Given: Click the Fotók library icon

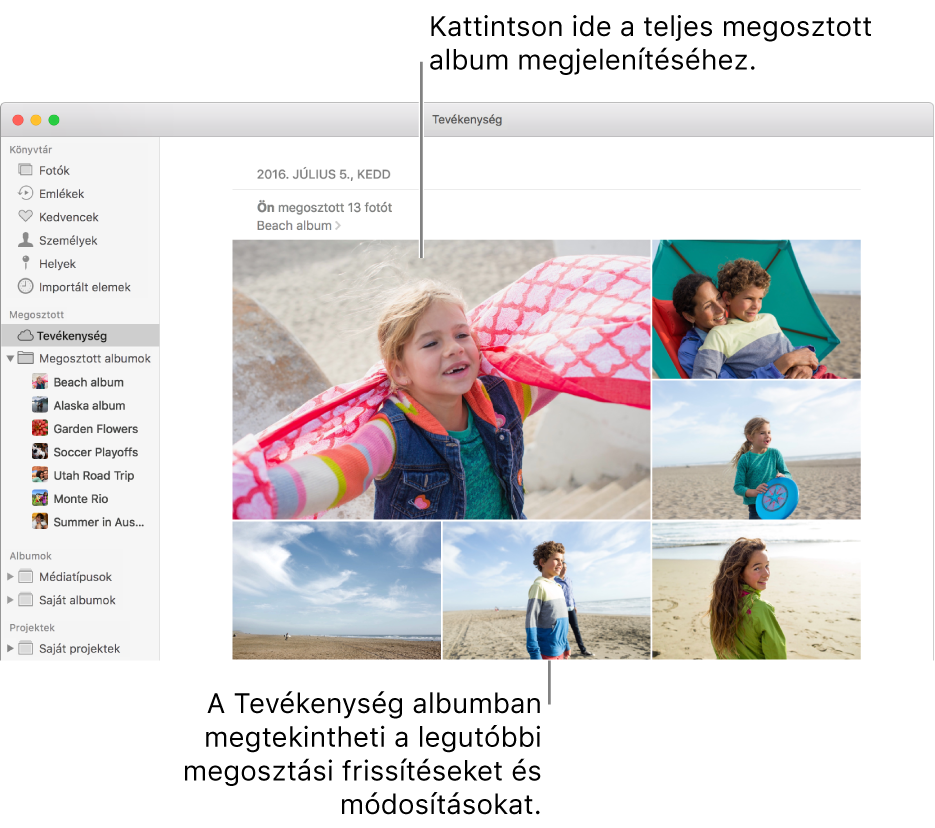Looking at the screenshot, I should [26, 170].
